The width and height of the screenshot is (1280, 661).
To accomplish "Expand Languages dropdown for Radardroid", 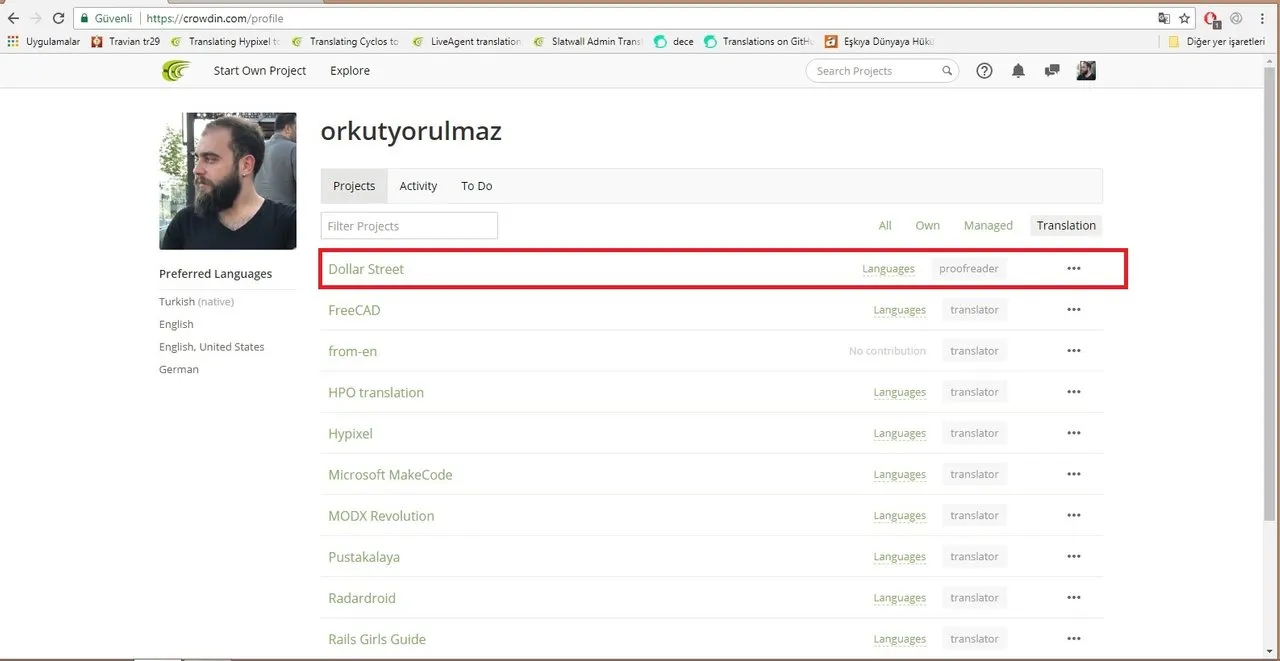I will click(x=899, y=597).
